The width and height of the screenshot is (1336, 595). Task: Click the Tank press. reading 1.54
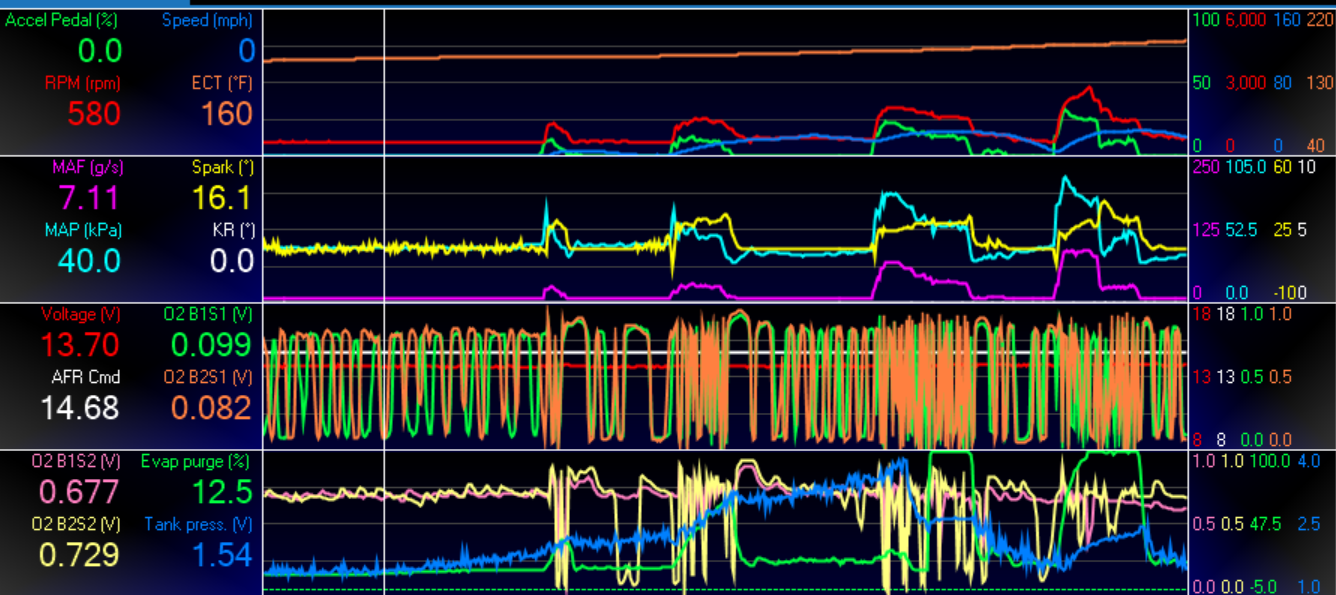point(222,555)
